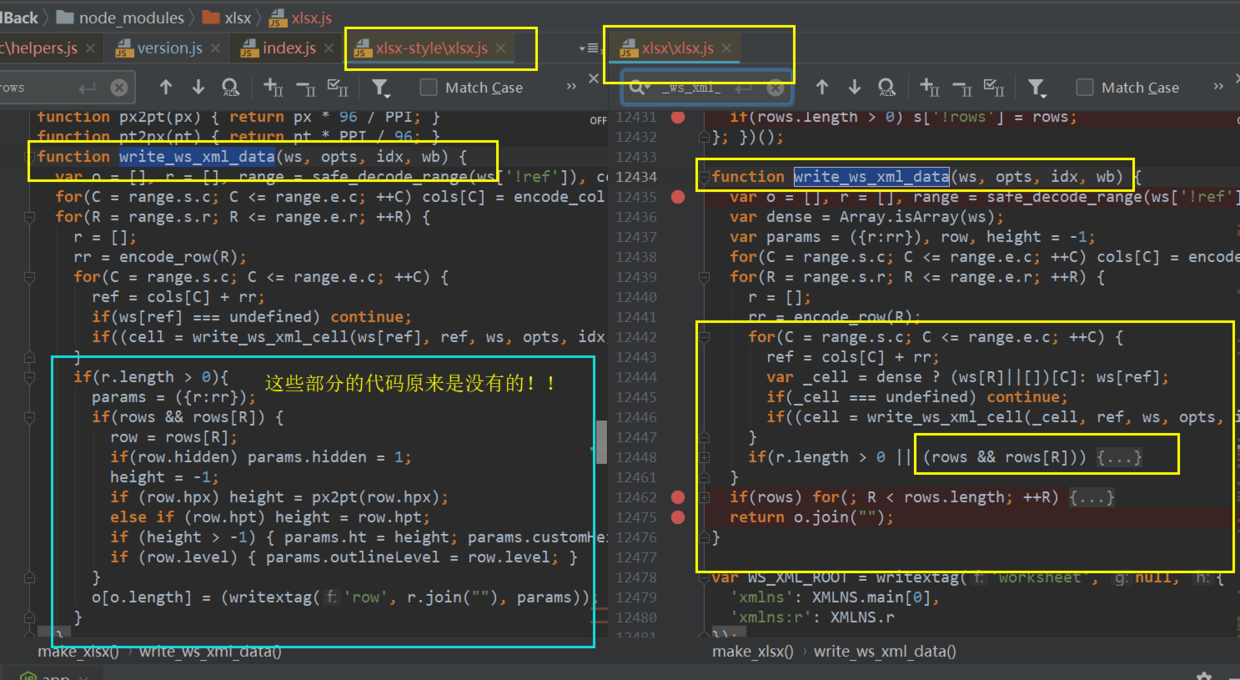The image size is (1240, 680).
Task: Toggle breakpoint on line 12462
Action: pyautogui.click(x=678, y=497)
